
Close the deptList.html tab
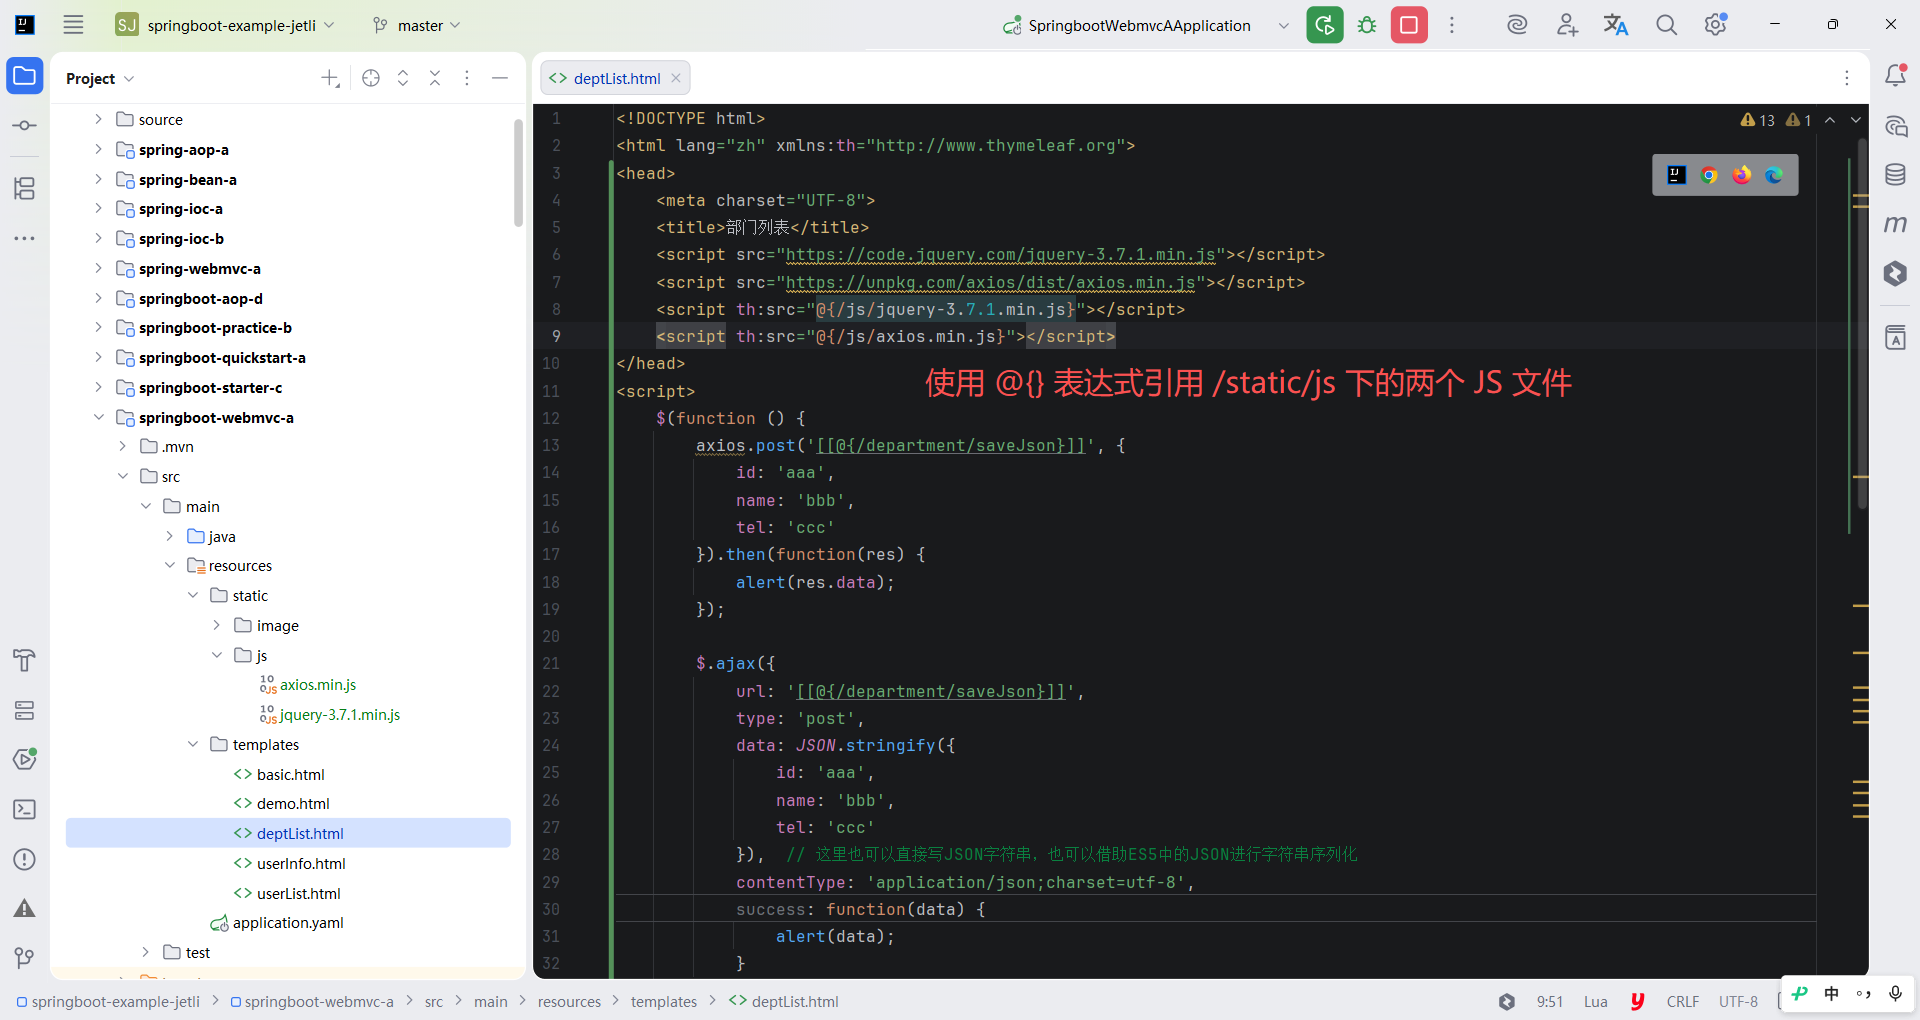coord(676,78)
